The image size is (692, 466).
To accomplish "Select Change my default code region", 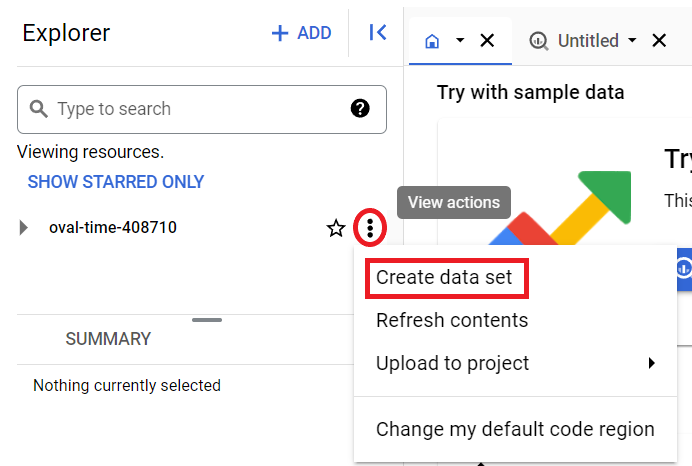I will pyautogui.click(x=515, y=429).
